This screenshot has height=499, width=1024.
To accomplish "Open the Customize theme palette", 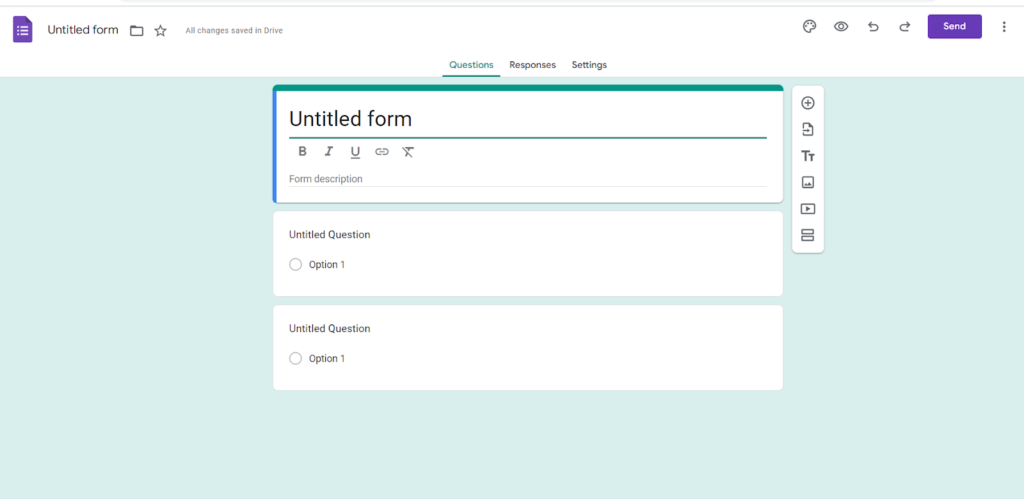I will click(x=809, y=27).
